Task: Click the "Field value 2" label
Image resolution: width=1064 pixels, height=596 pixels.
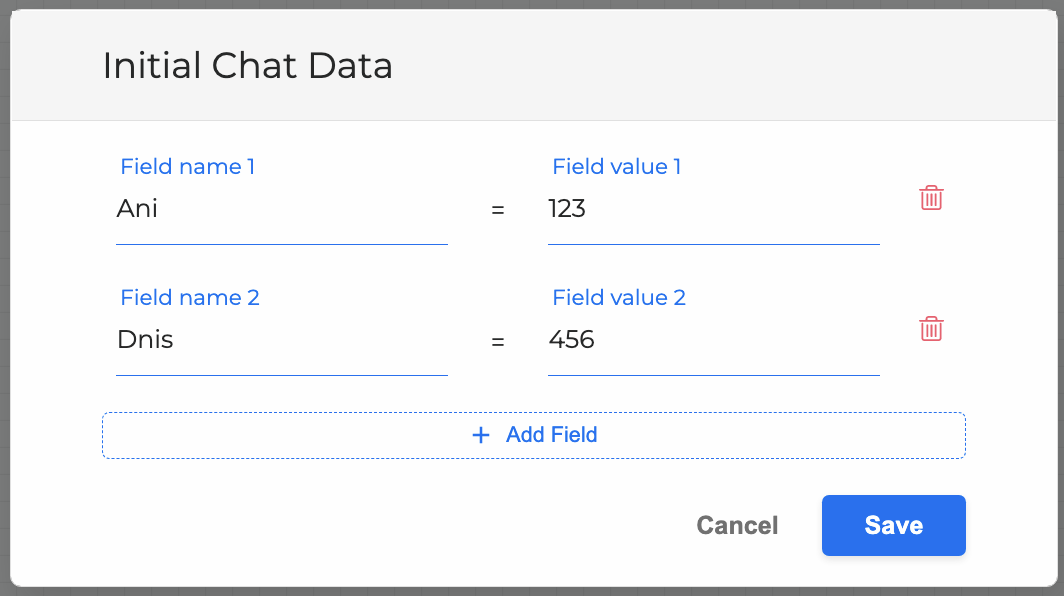Action: coord(619,297)
